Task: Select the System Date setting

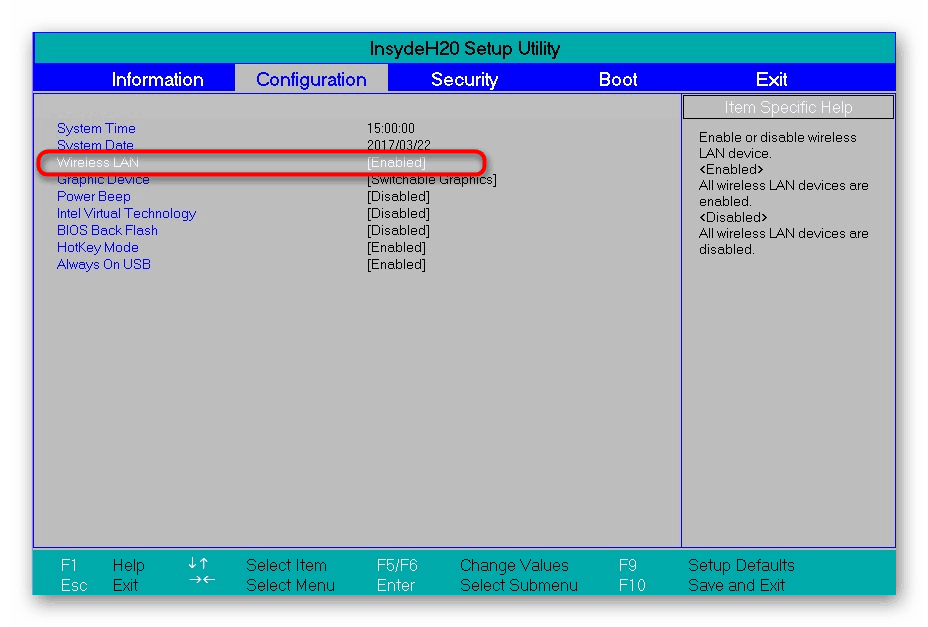Action: [x=95, y=145]
